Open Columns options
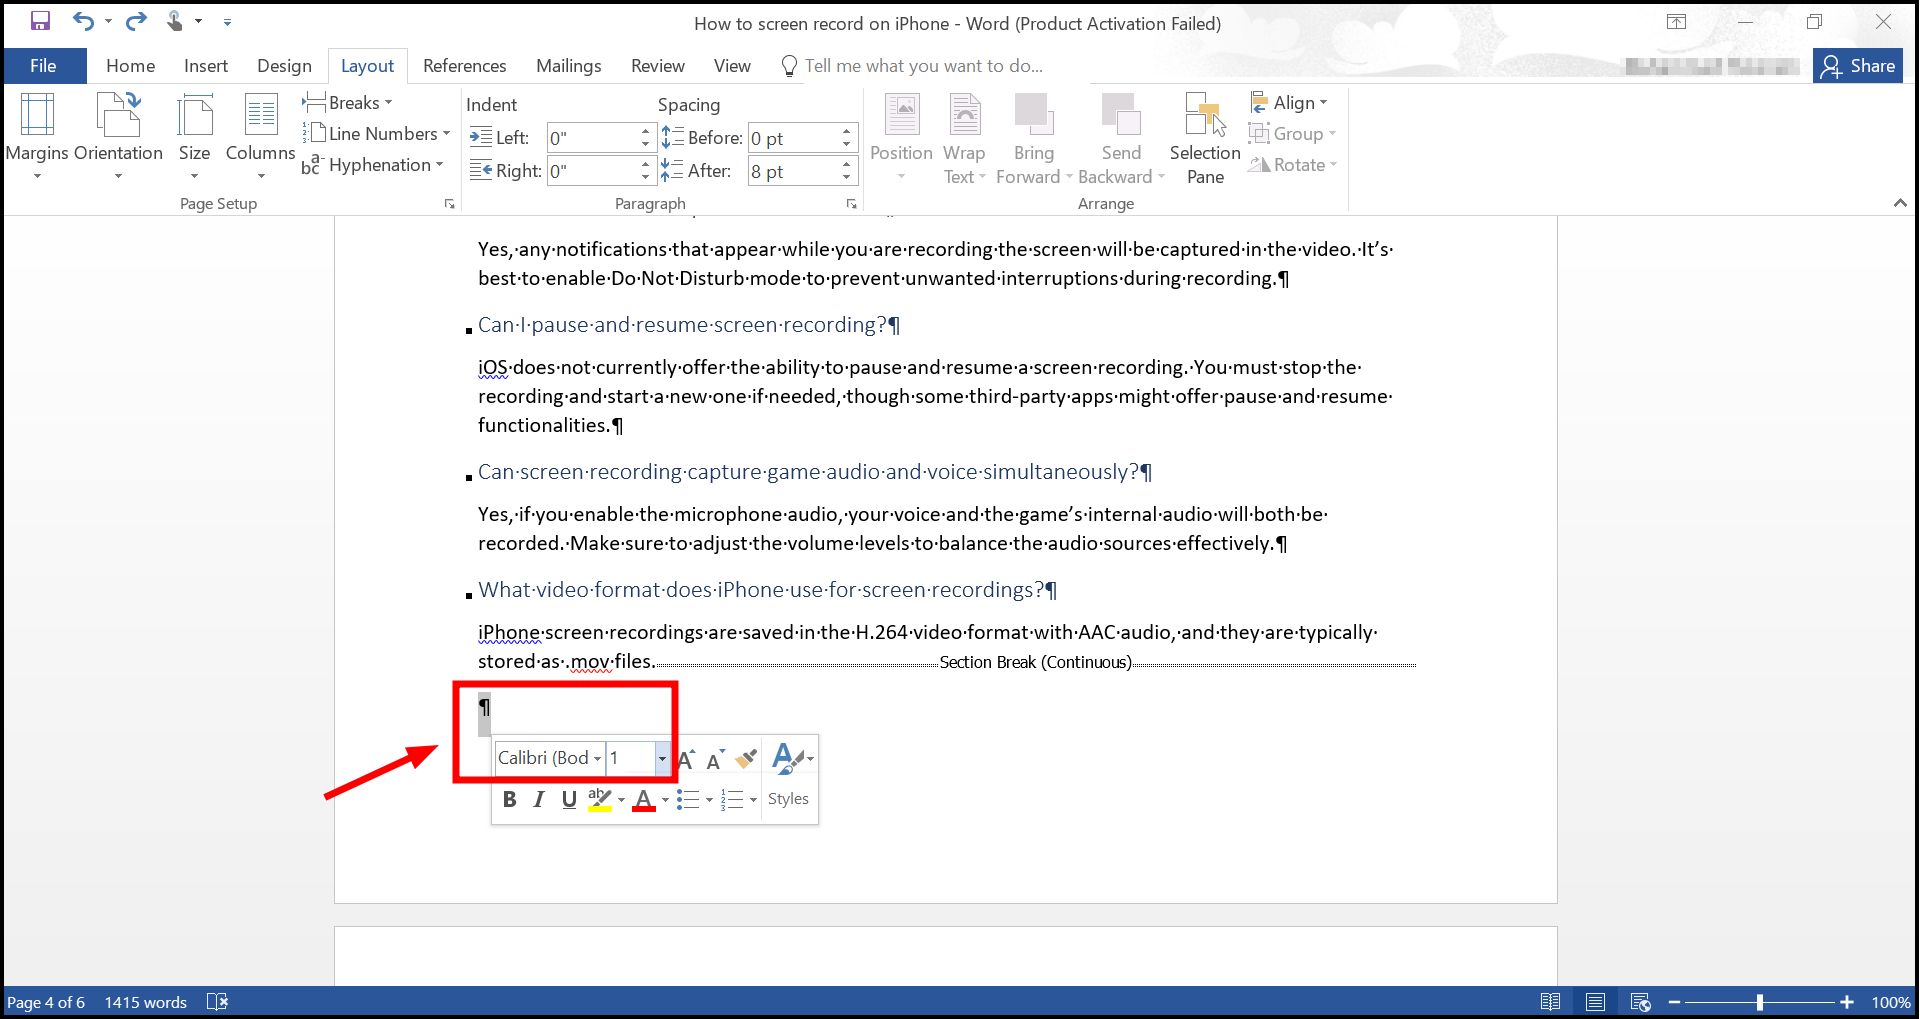Viewport: 1920px width, 1019px height. click(260, 137)
